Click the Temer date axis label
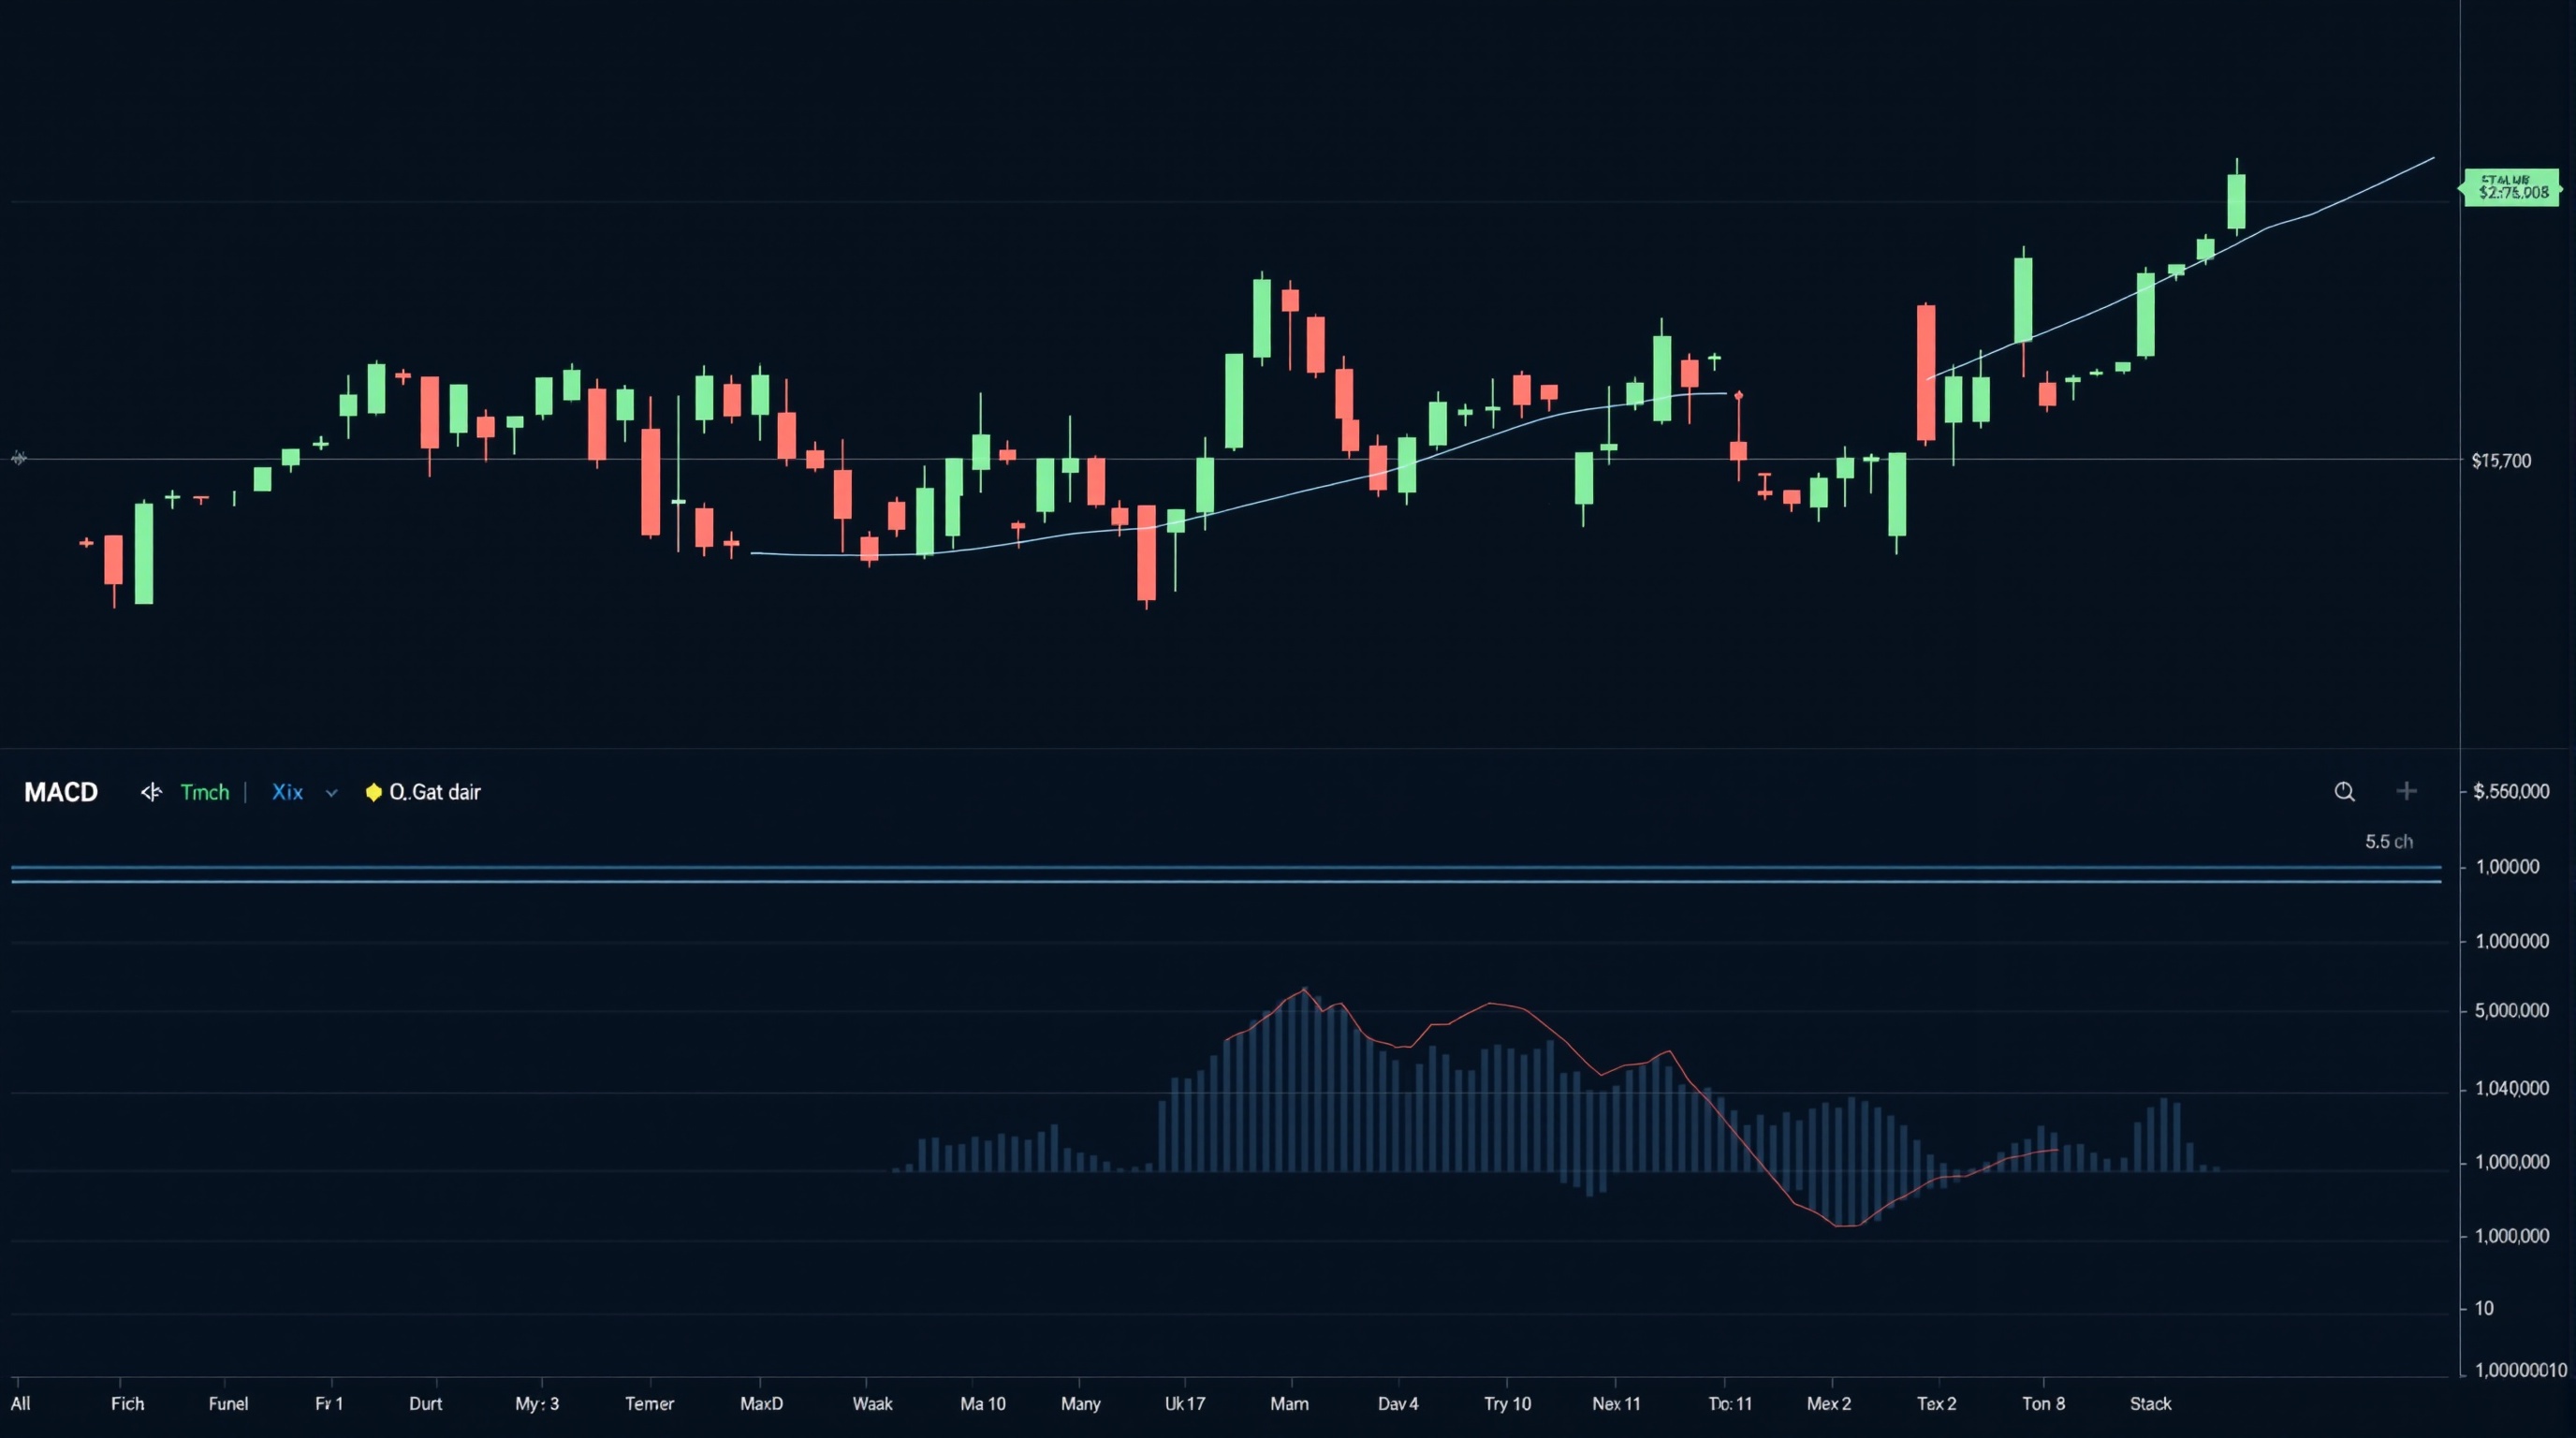The height and width of the screenshot is (1438, 2576). [649, 1403]
